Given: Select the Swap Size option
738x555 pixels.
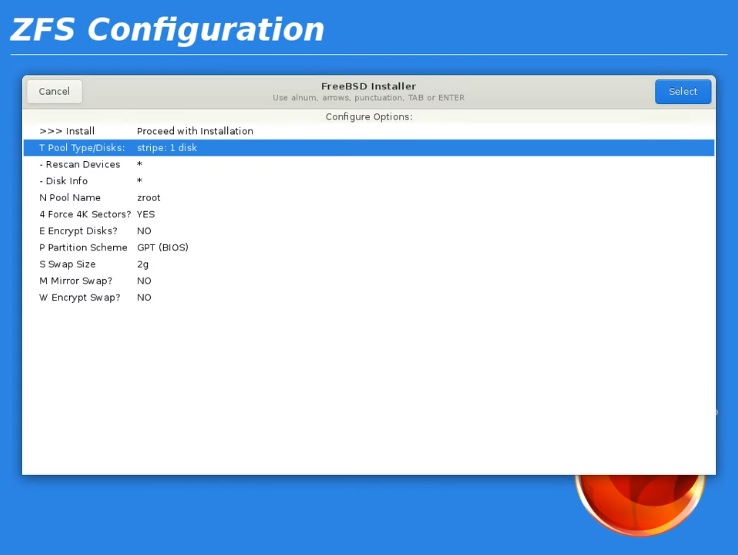Looking at the screenshot, I should click(x=68, y=264).
